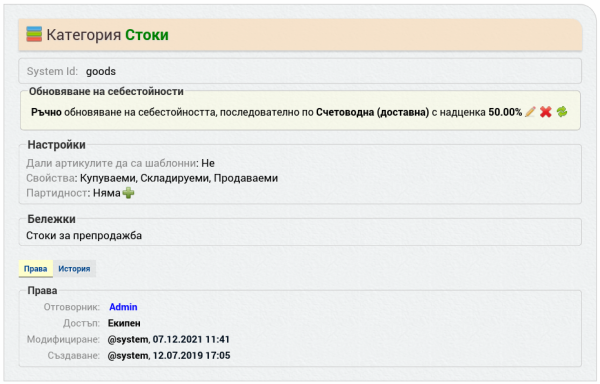Click the Свойства label
The width and height of the screenshot is (600, 384).
pyautogui.click(x=51, y=178)
